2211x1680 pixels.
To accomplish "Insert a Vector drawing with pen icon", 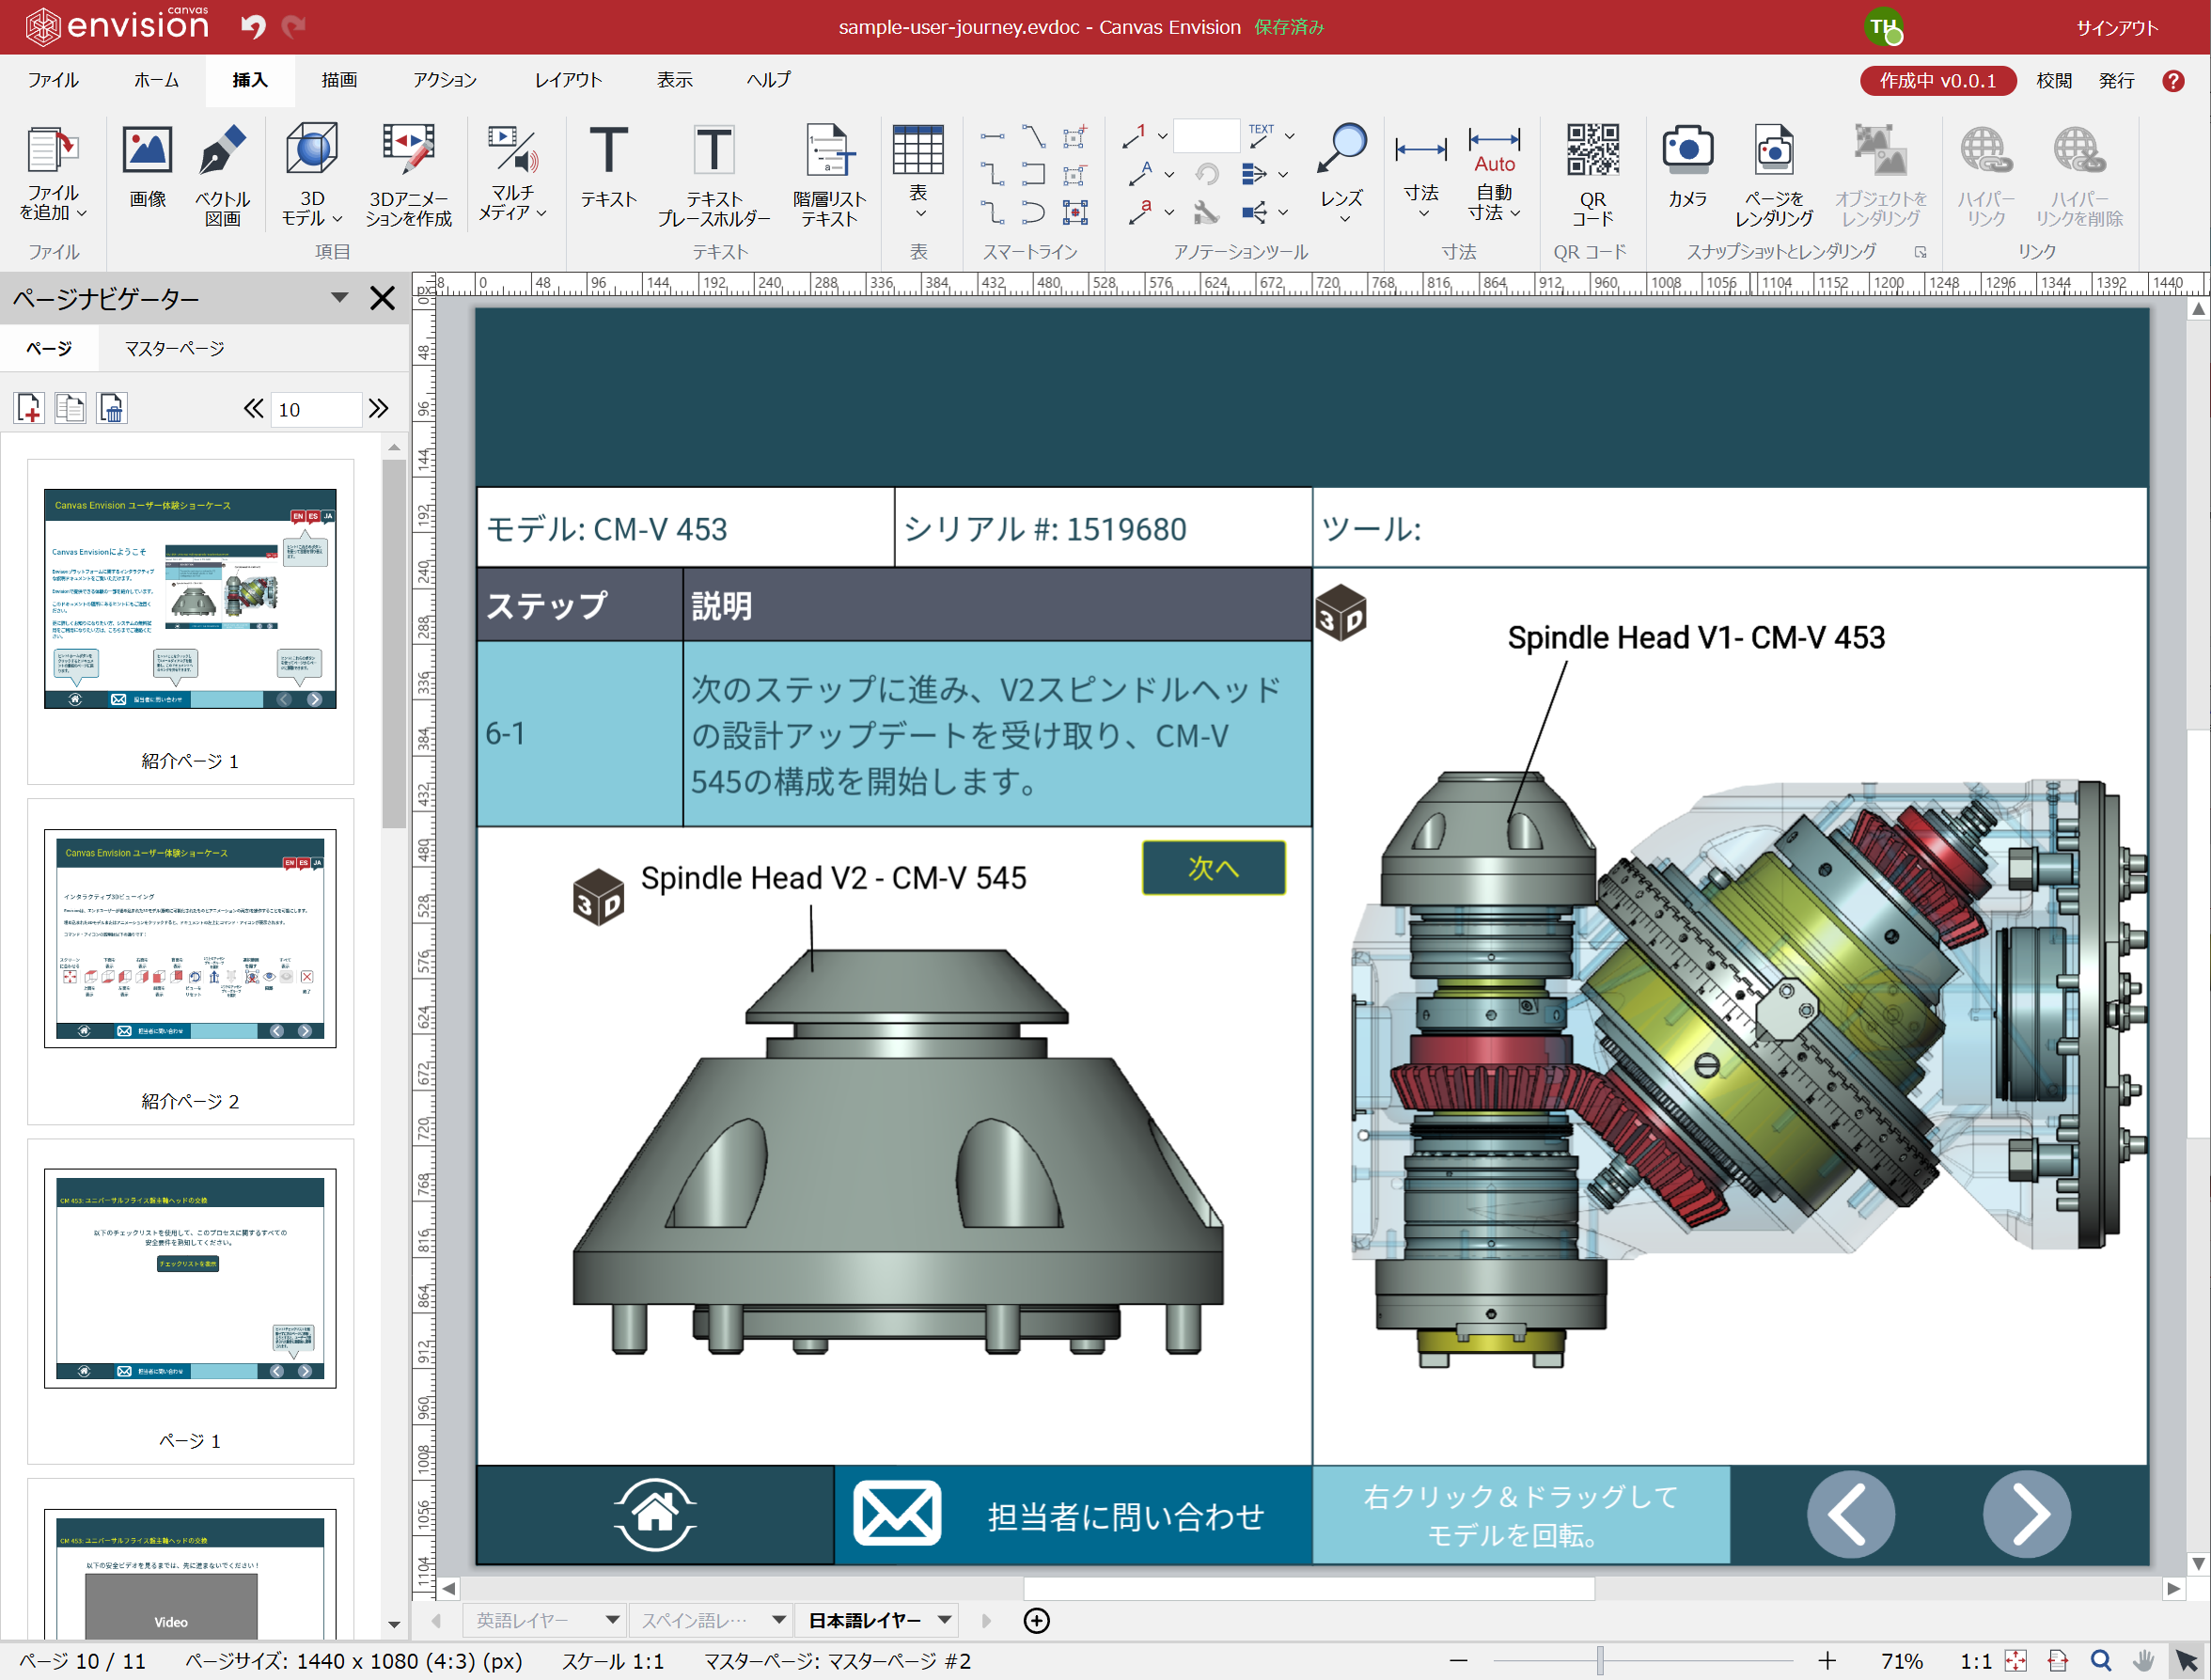I will (x=222, y=152).
